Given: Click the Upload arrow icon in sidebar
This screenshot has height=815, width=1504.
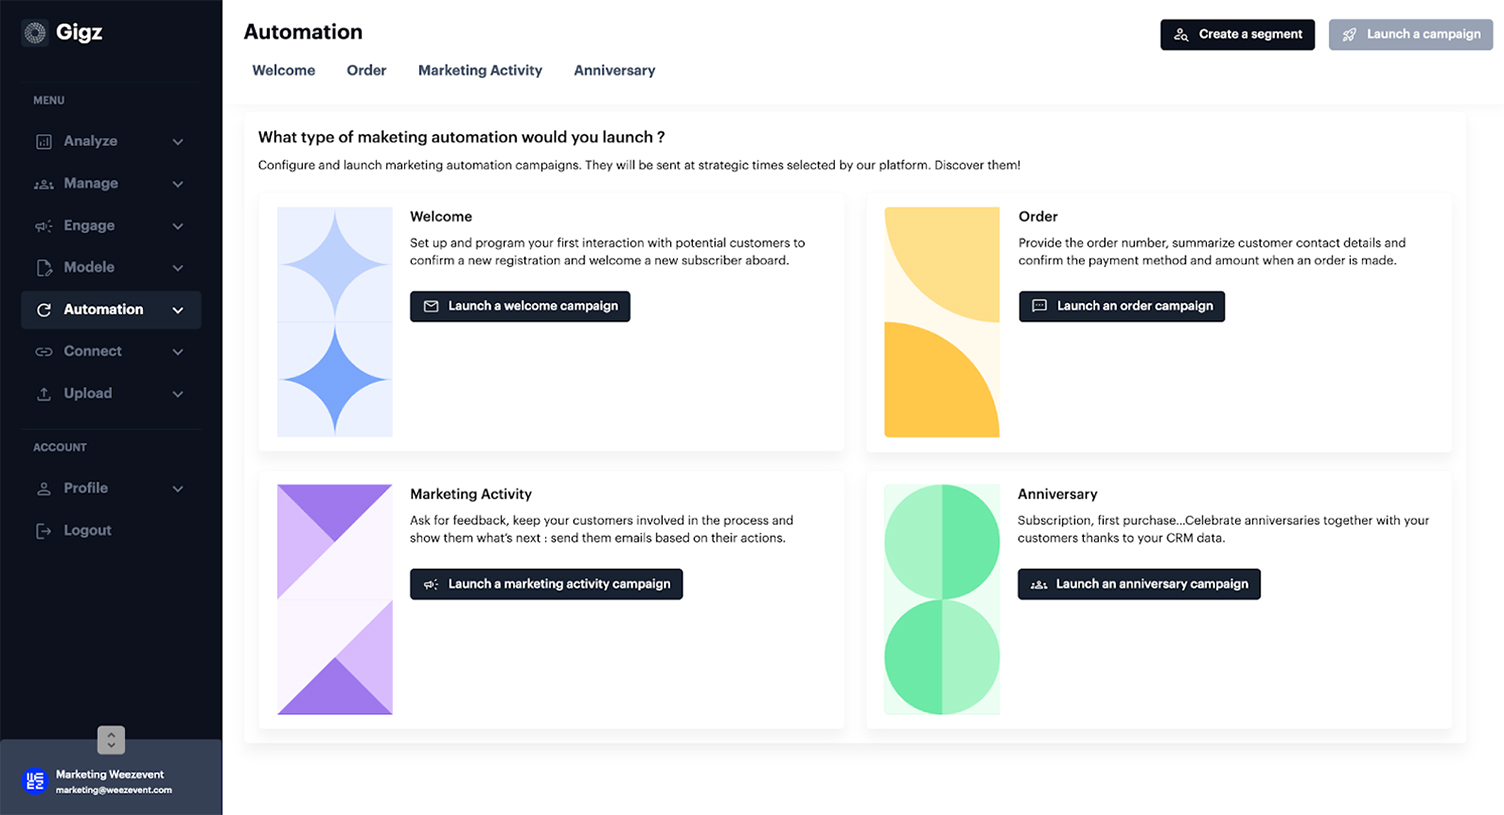Looking at the screenshot, I should 44,394.
